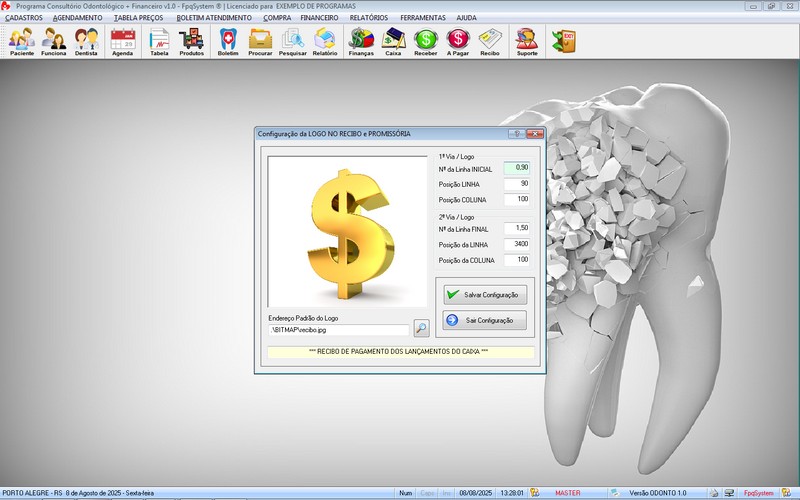Open the Boletim toolbar icon
This screenshot has width=800, height=500.
click(x=228, y=42)
